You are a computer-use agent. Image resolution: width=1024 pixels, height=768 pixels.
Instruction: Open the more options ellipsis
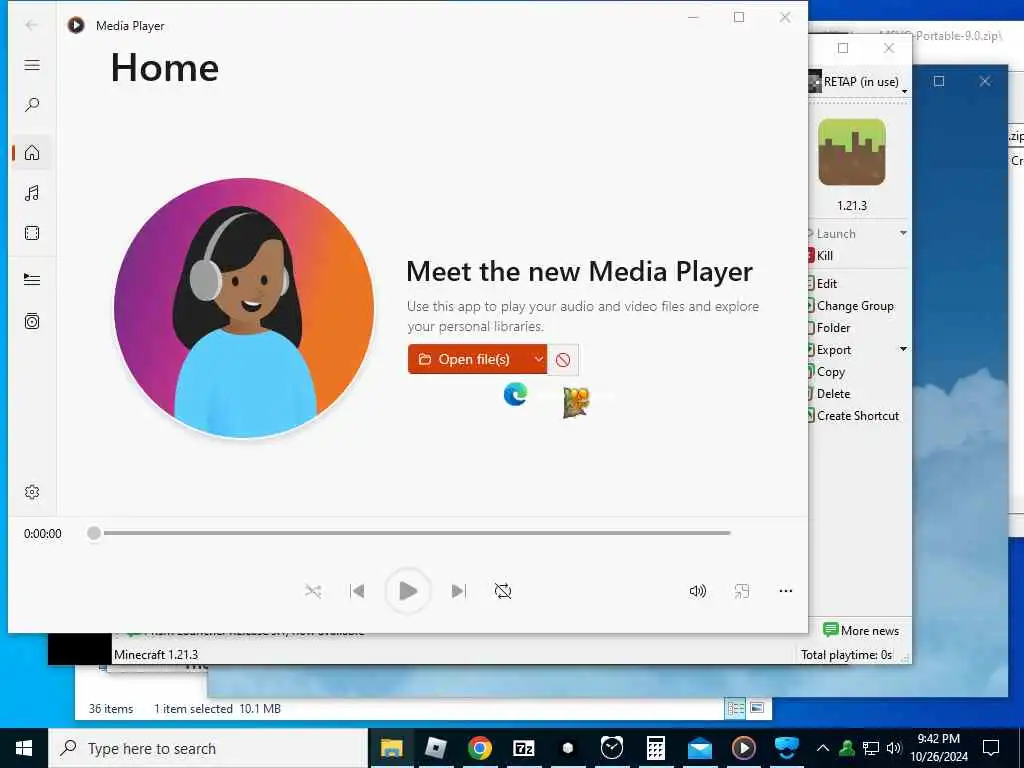(x=786, y=591)
